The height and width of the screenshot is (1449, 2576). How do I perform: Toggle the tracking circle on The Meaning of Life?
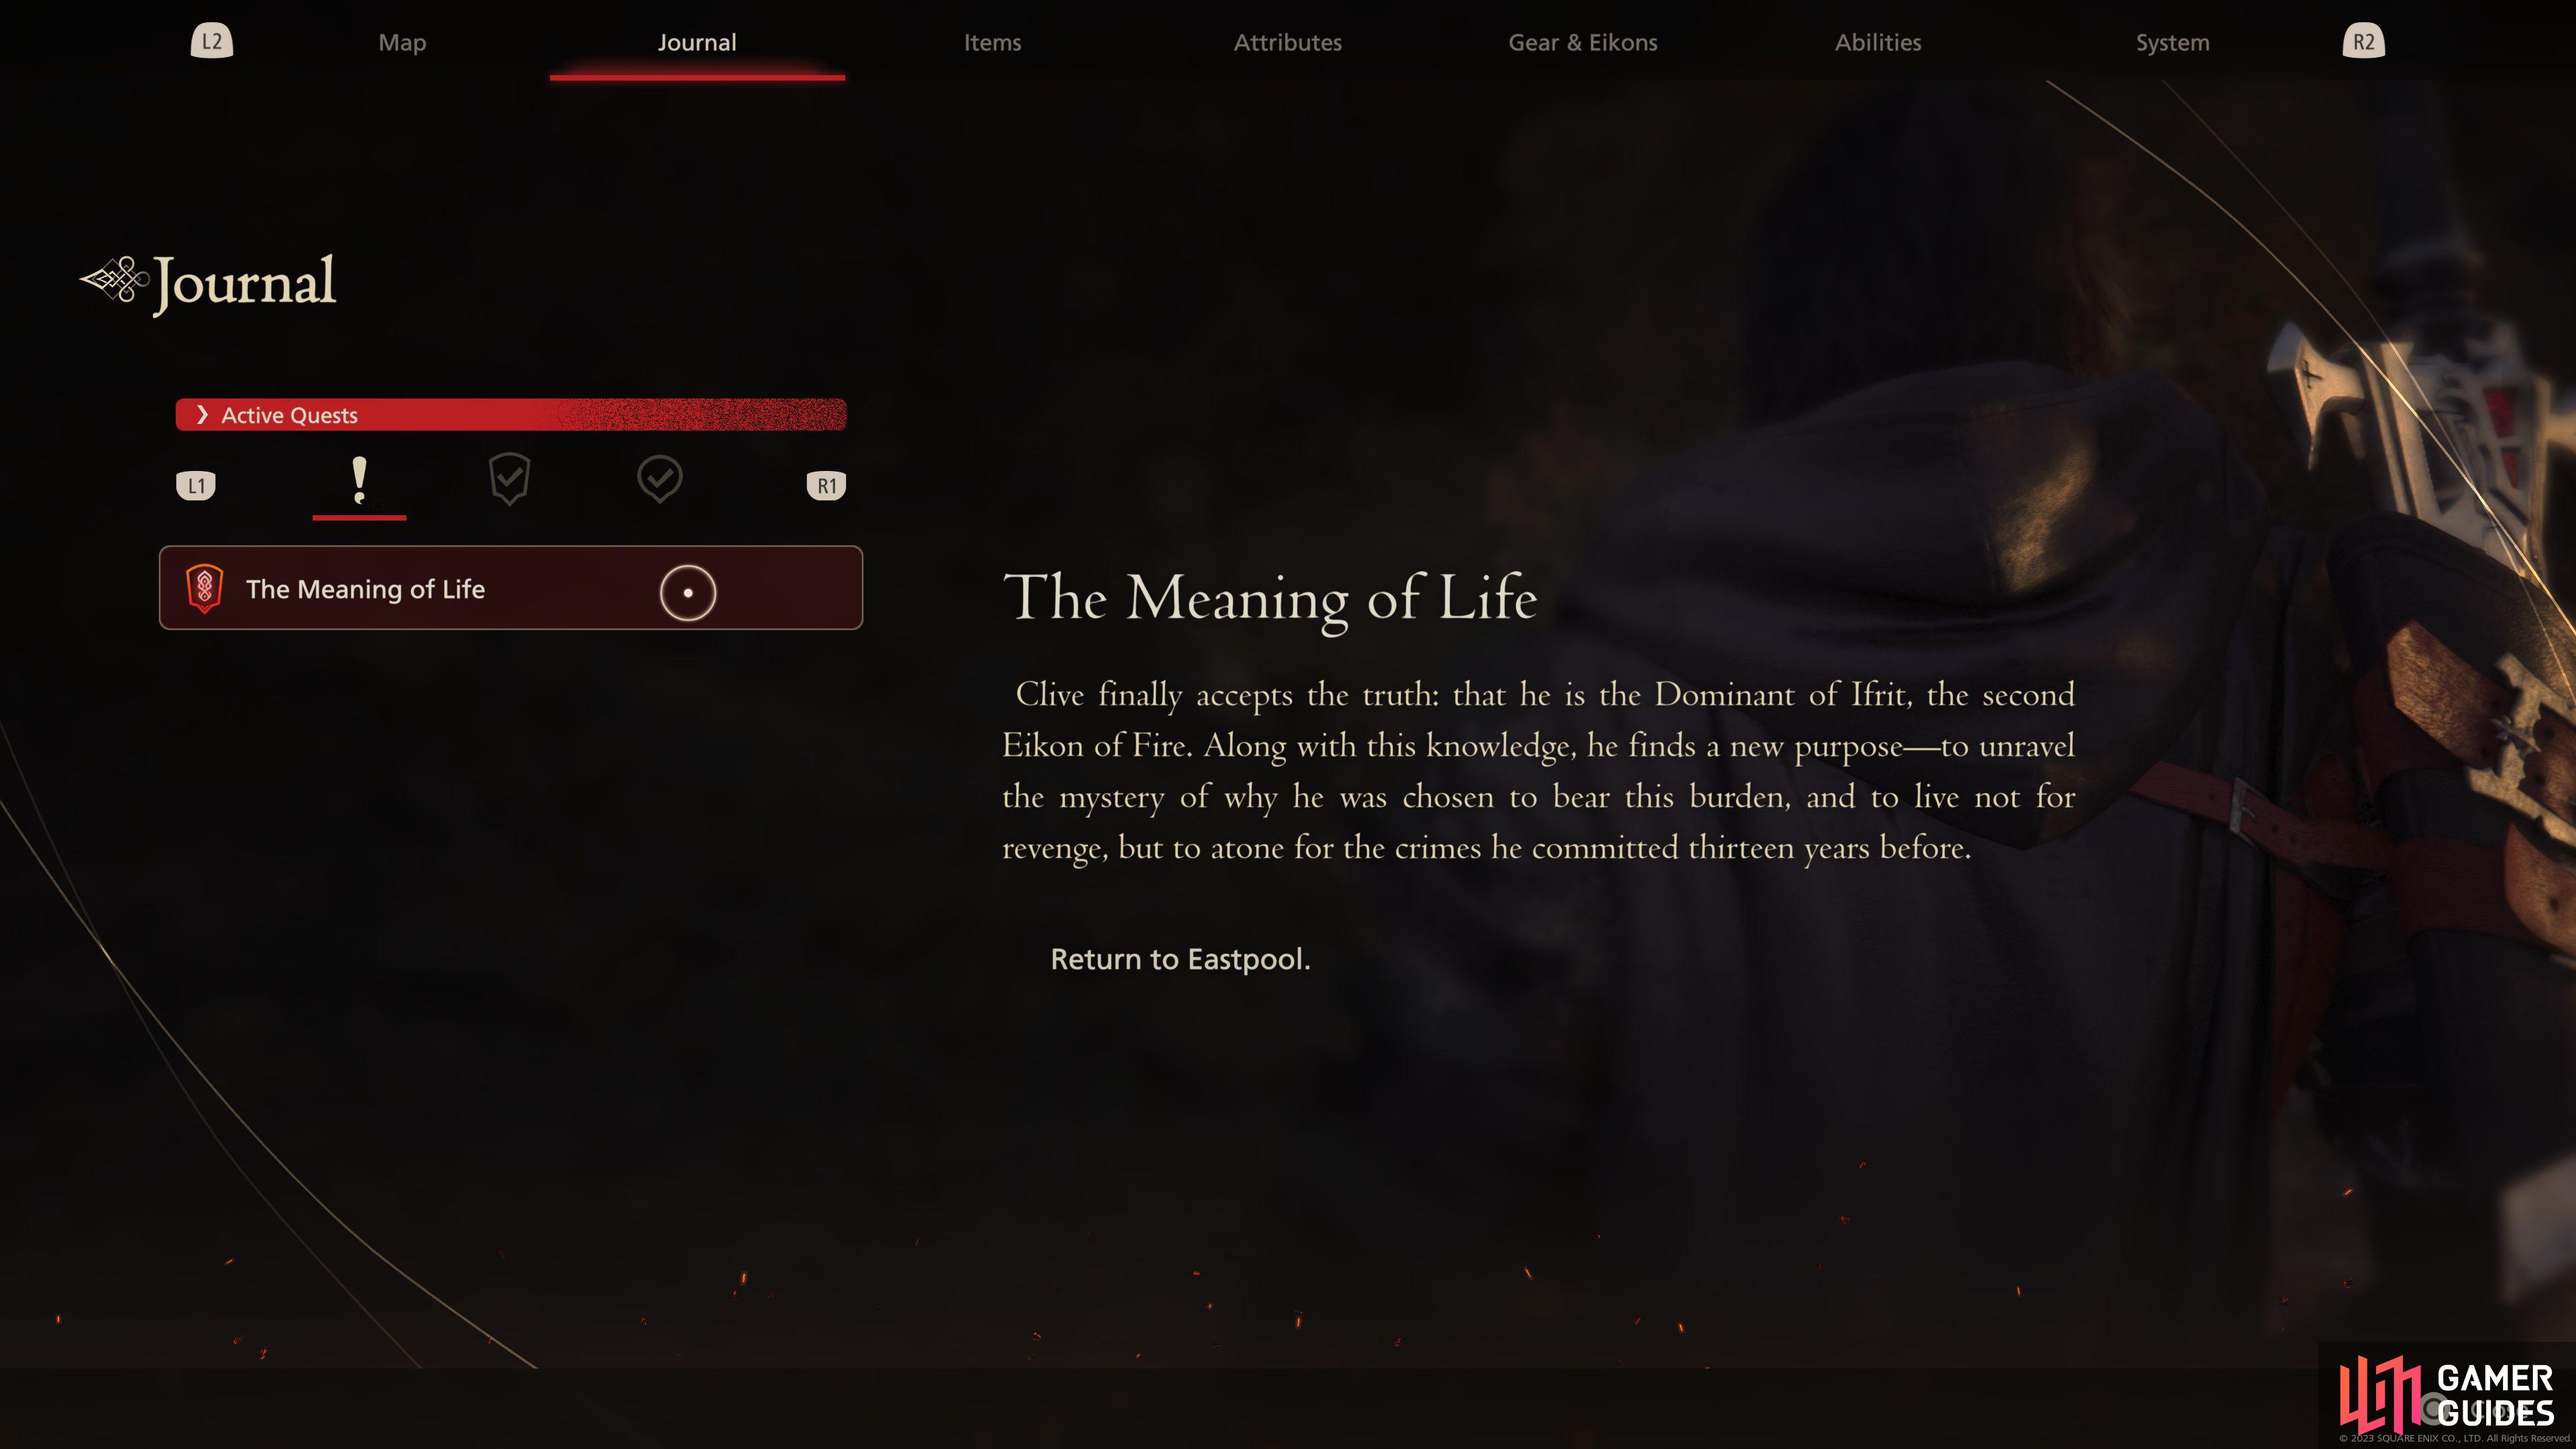click(688, 592)
